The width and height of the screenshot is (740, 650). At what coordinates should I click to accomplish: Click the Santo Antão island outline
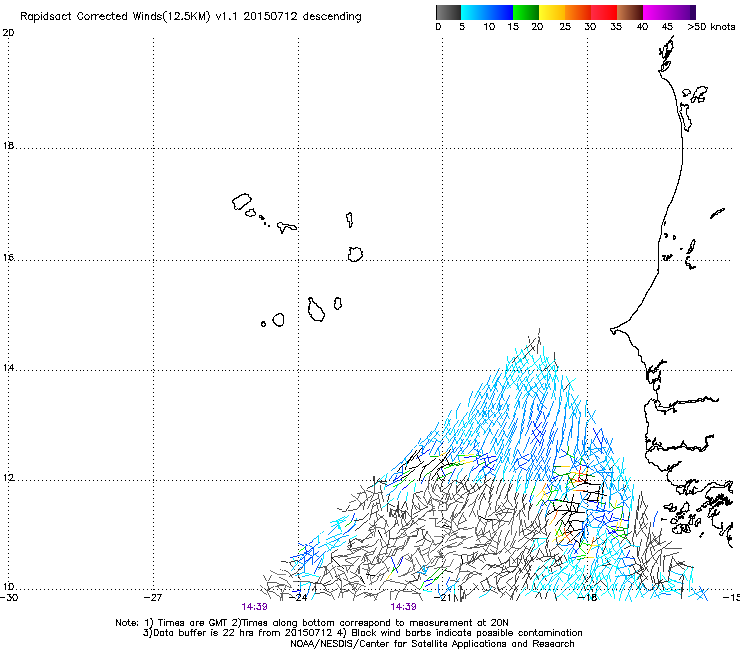pos(242,202)
